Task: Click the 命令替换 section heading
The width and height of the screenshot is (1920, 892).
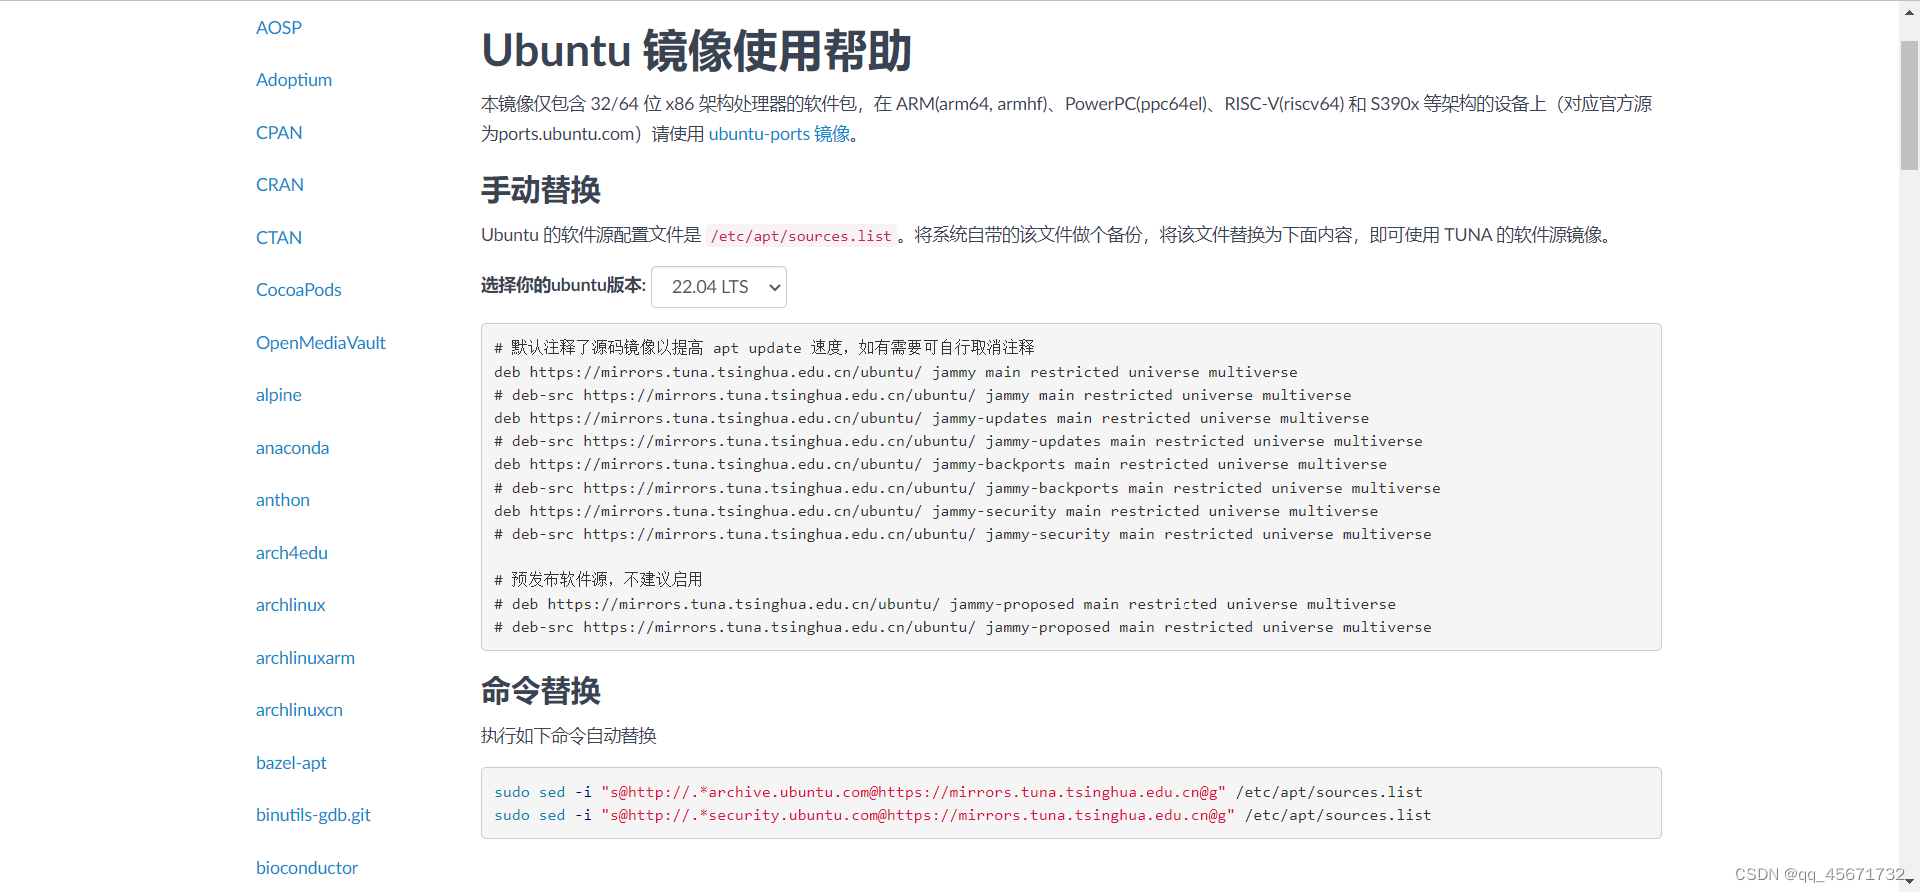Action: (541, 691)
